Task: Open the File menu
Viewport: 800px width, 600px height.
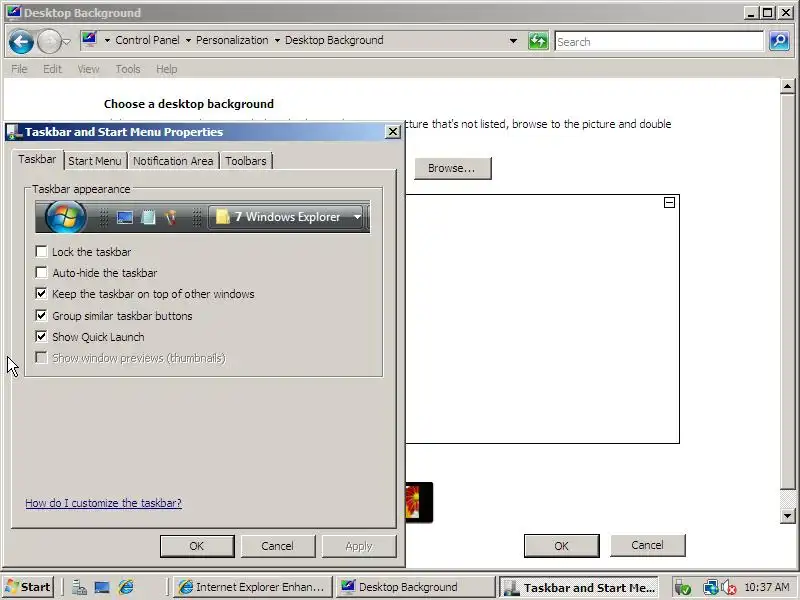Action: pyautogui.click(x=19, y=69)
